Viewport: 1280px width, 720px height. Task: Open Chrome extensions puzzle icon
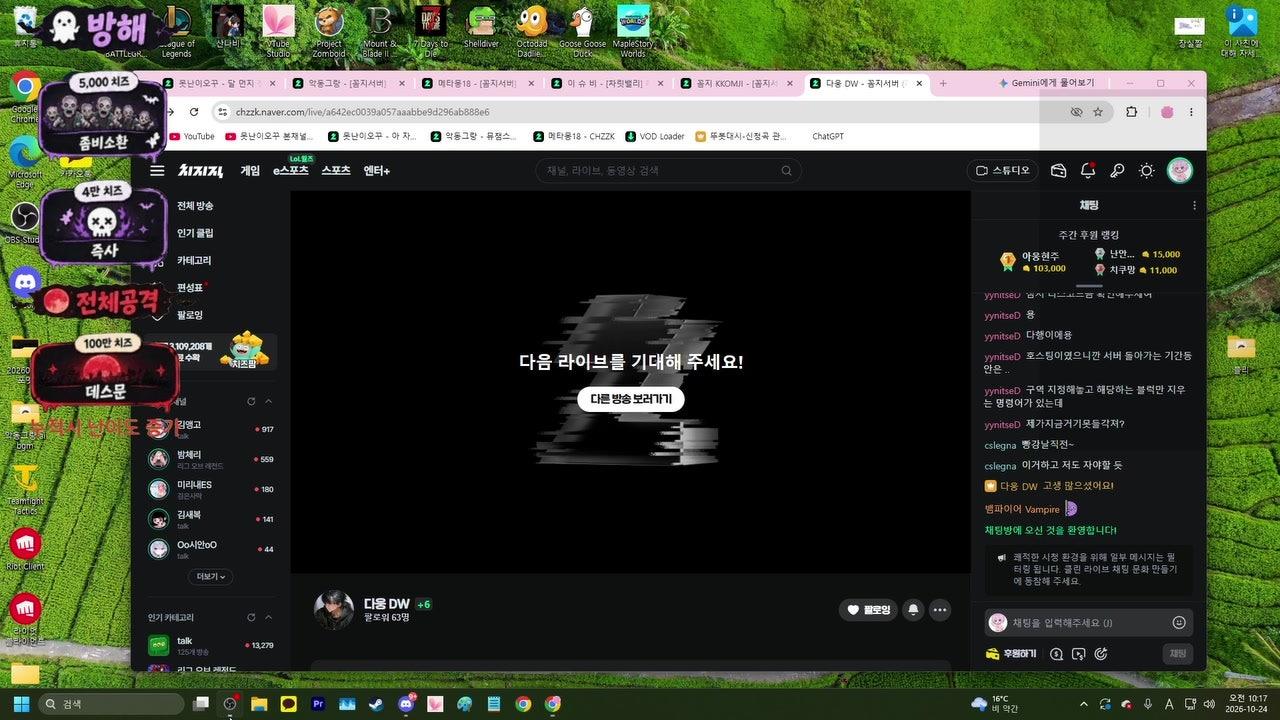tap(1132, 112)
